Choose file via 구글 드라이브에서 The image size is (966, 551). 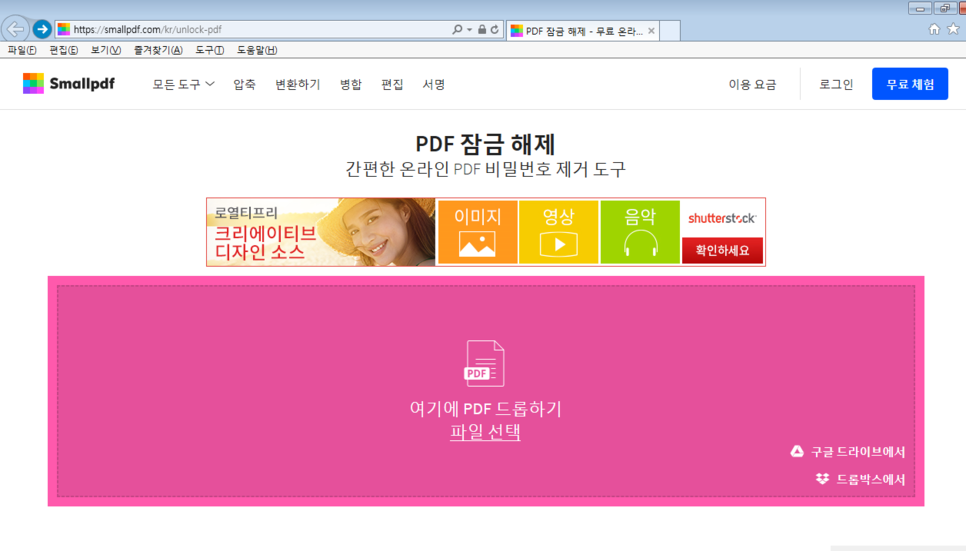858,452
